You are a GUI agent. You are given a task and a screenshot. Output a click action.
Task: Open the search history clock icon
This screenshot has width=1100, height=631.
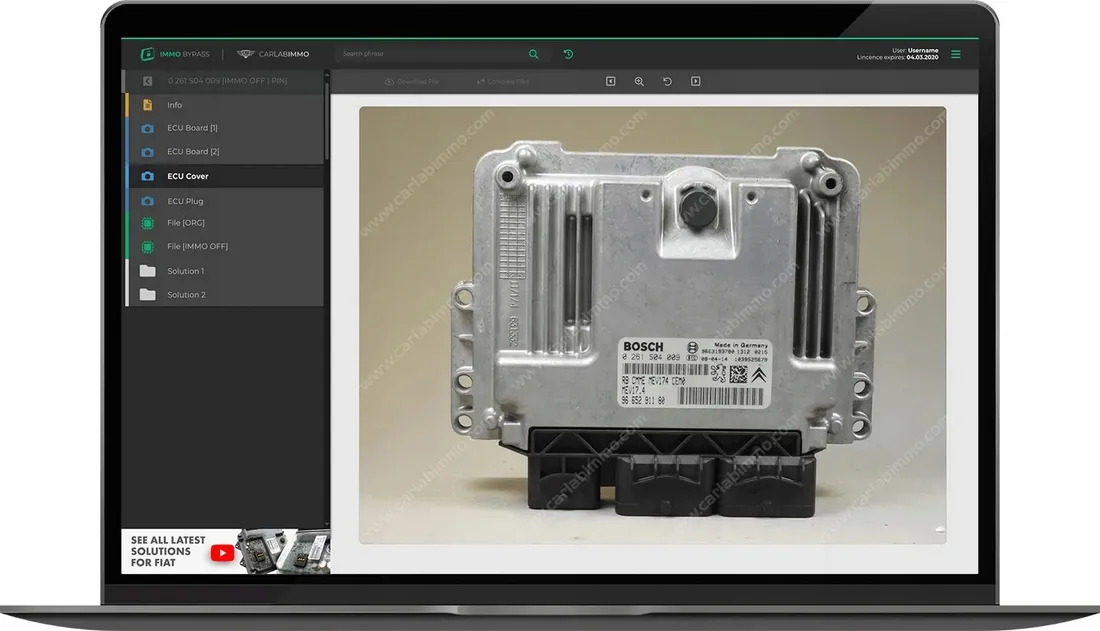point(568,54)
